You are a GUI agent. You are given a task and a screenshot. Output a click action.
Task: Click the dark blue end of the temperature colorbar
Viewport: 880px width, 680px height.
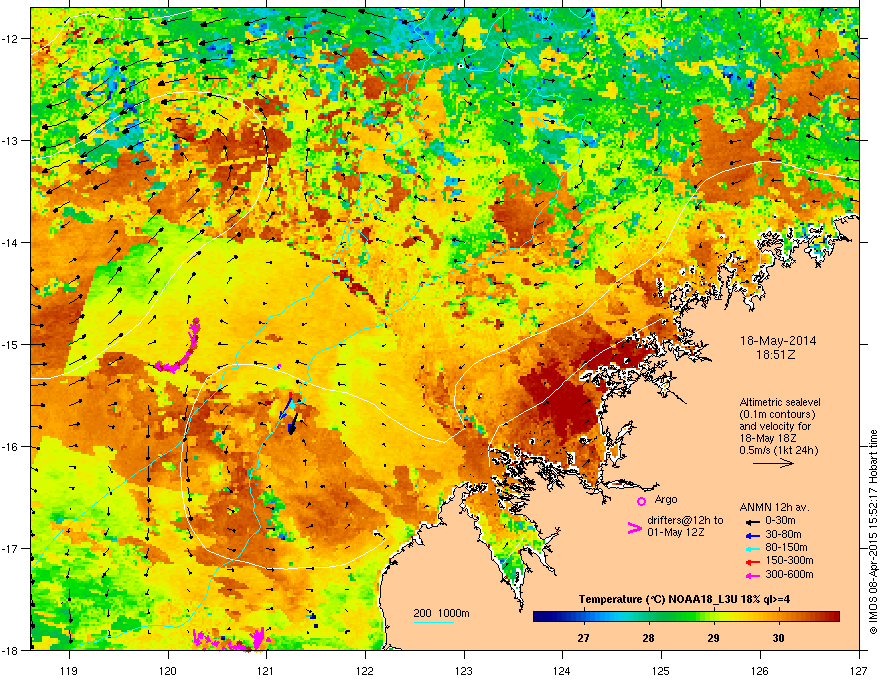[x=539, y=617]
